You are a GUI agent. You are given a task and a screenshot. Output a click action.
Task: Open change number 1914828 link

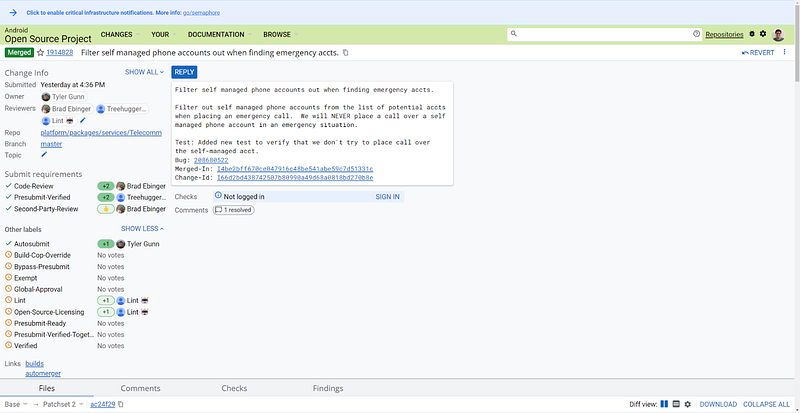pos(60,53)
